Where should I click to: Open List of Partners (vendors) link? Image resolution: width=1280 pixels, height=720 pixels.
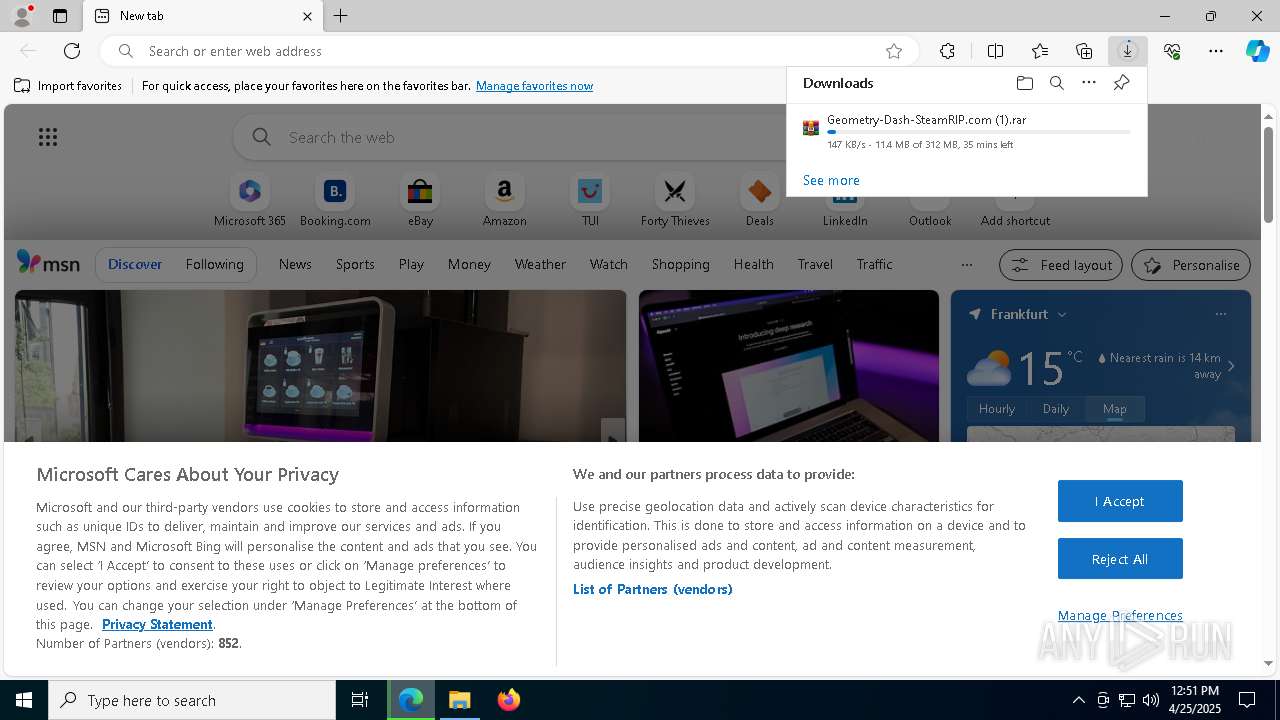653,589
